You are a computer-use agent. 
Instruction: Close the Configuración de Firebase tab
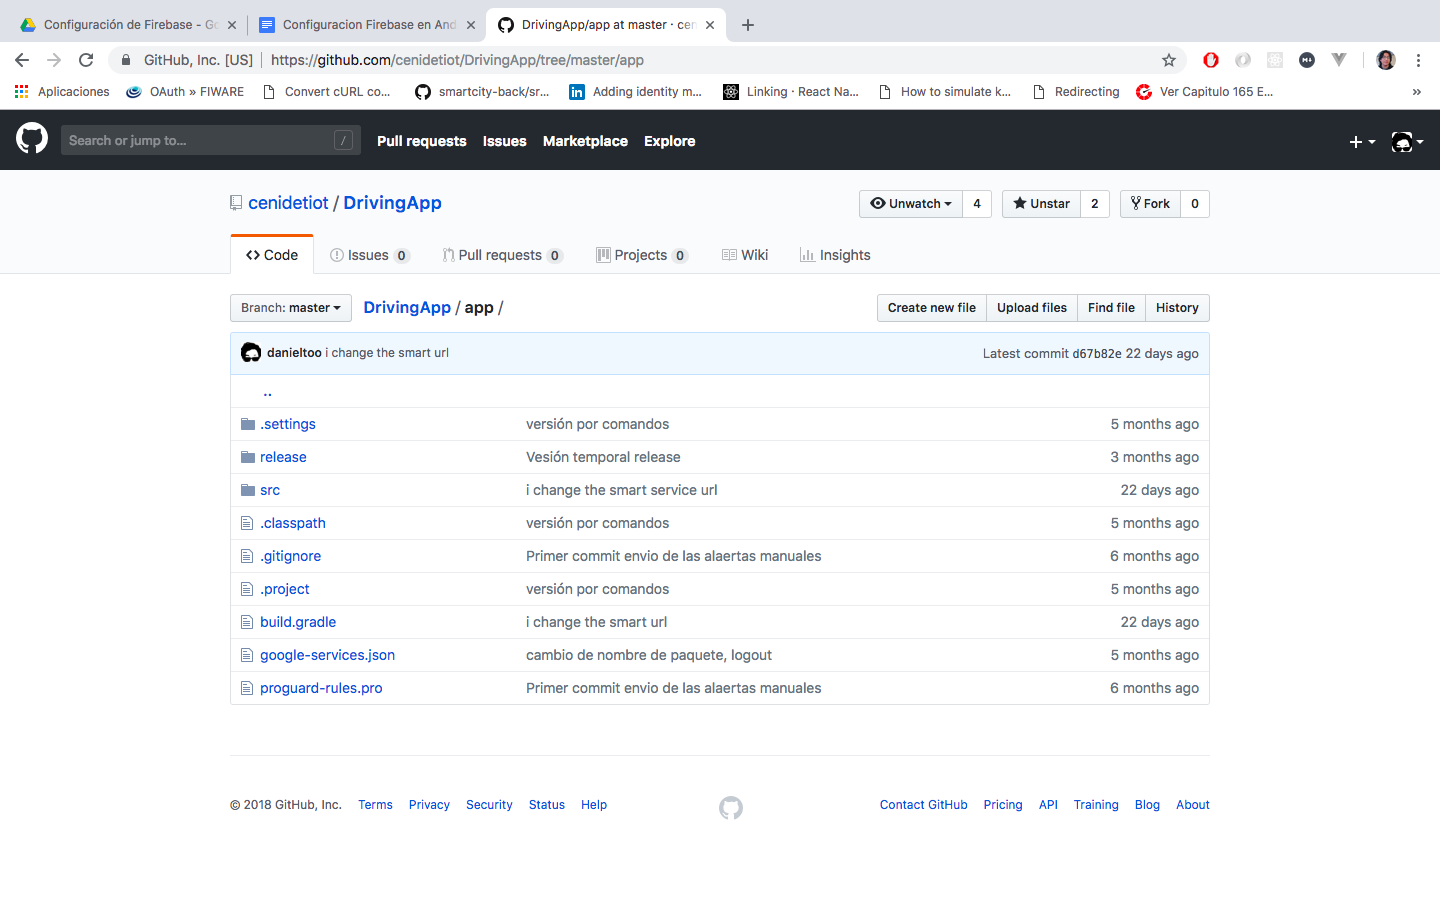(232, 25)
